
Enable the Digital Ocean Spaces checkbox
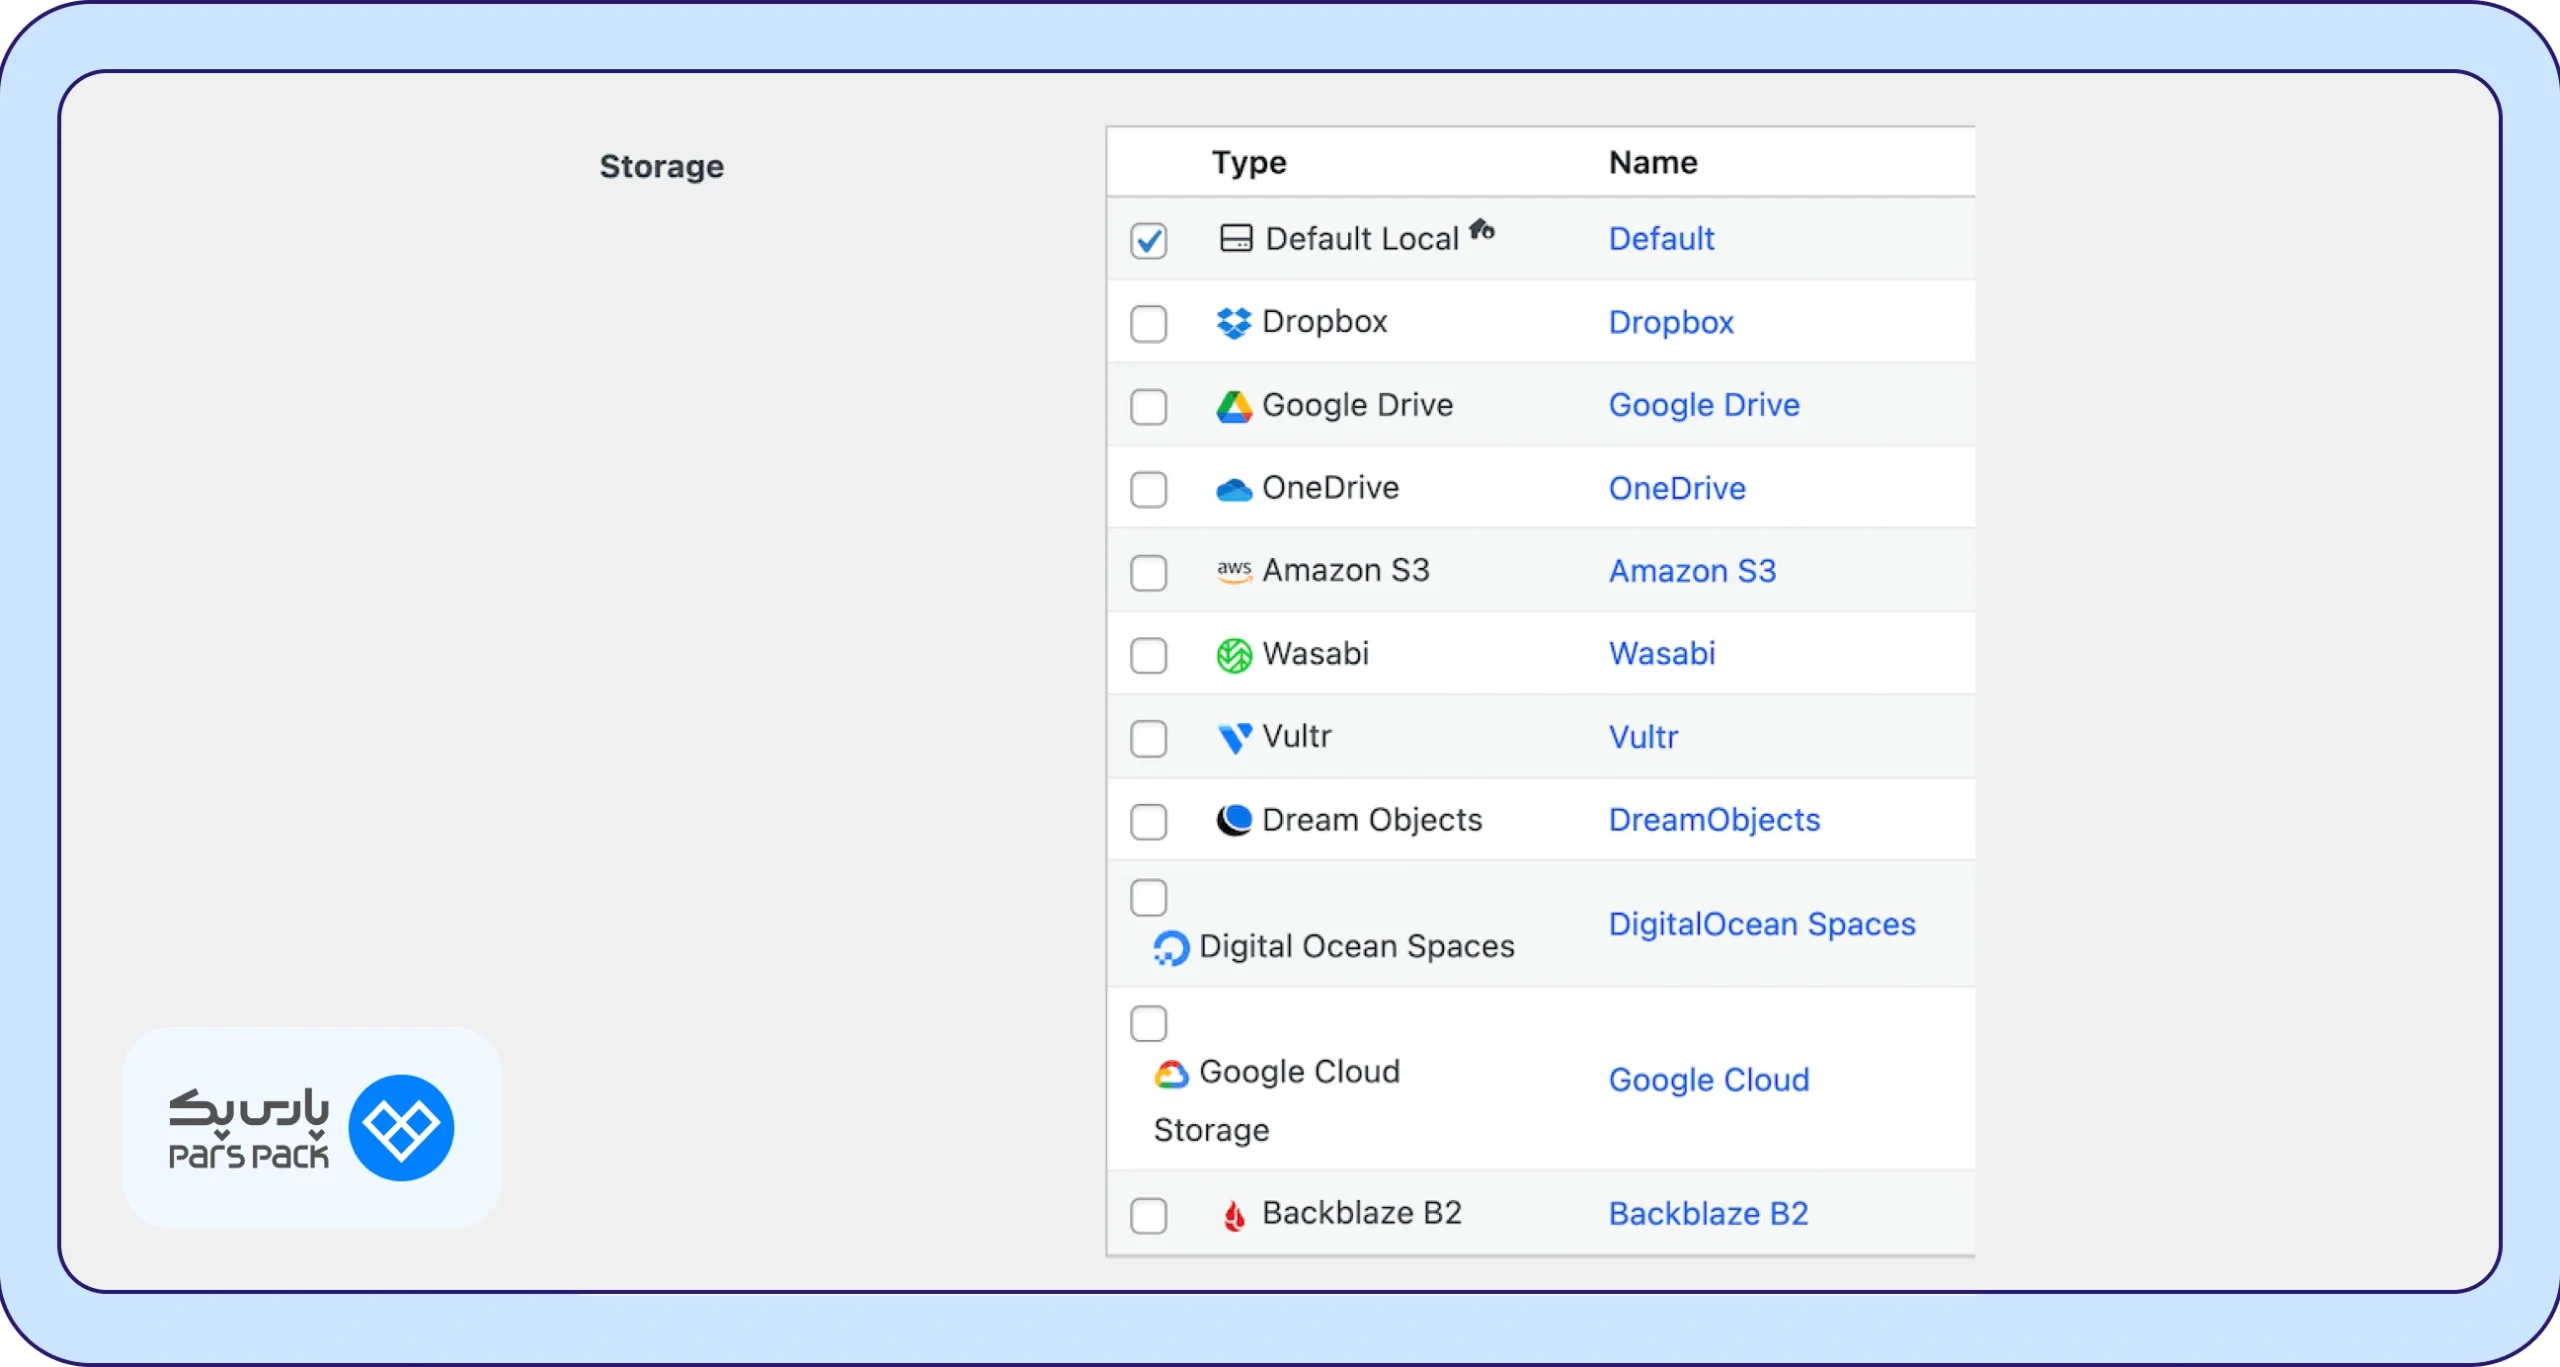1149,898
